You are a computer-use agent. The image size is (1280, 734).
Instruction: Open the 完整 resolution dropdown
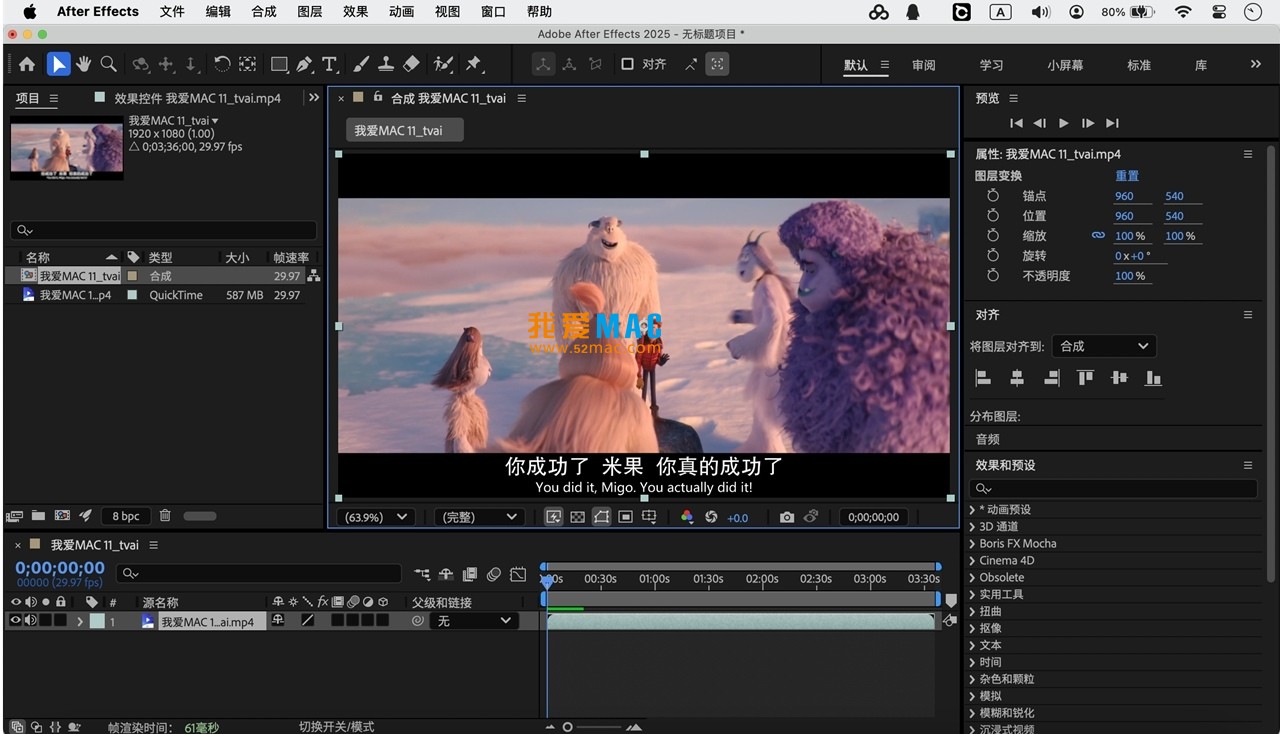click(478, 517)
